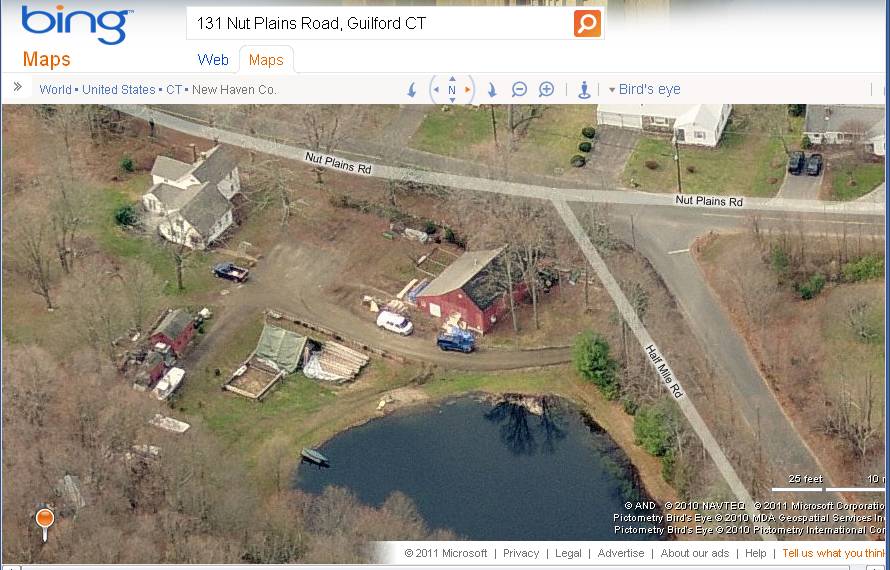Zoom in using the plus magnifier

546,89
